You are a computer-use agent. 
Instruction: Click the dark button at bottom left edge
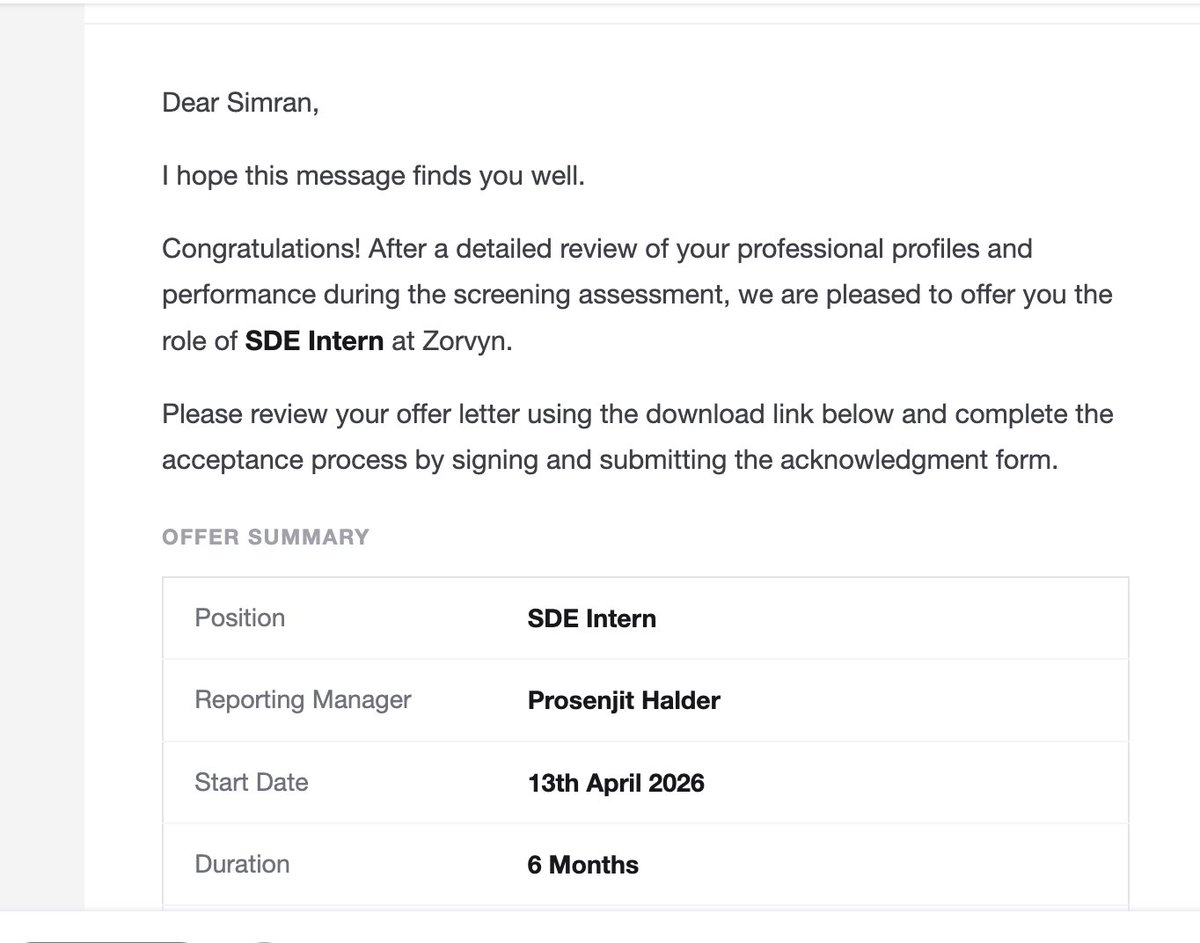pyautogui.click(x=105, y=940)
